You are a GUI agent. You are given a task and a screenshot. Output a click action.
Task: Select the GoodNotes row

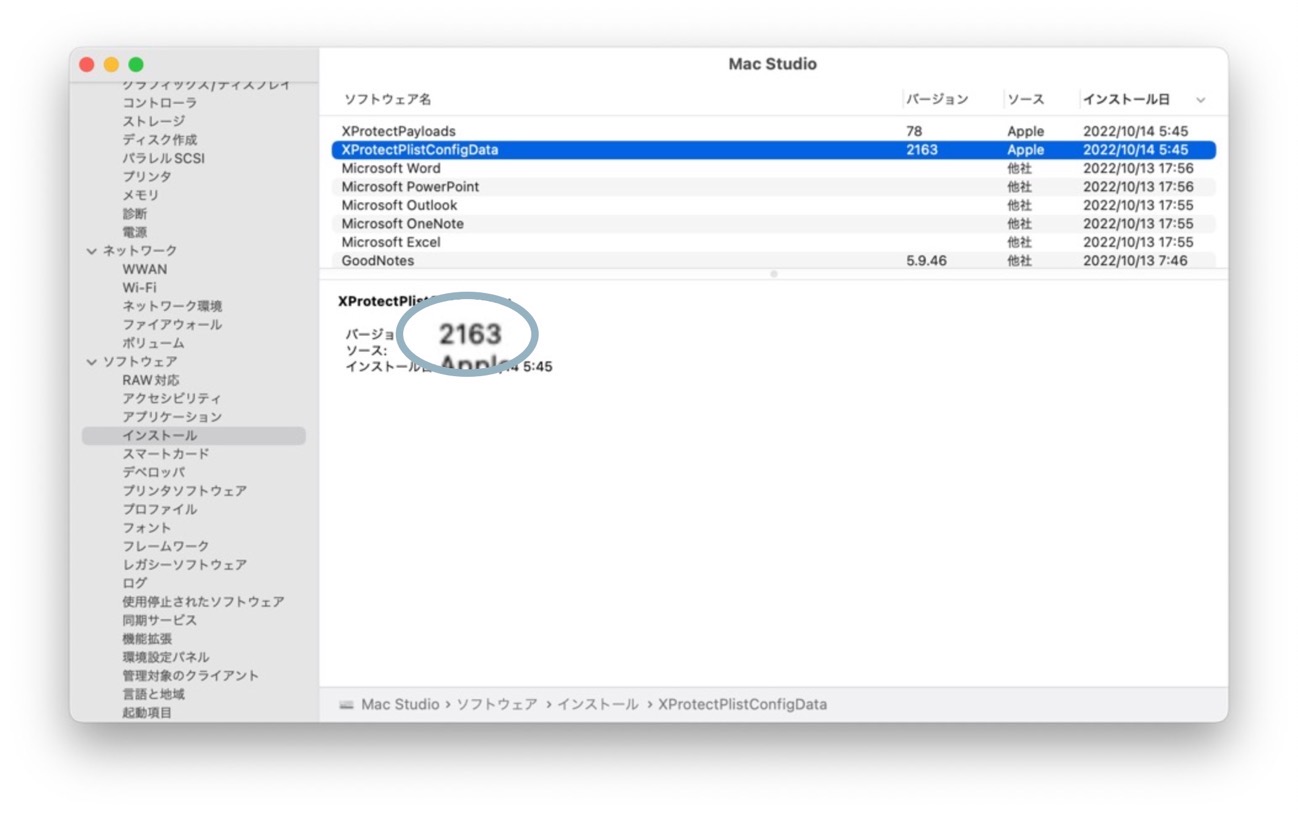(773, 260)
